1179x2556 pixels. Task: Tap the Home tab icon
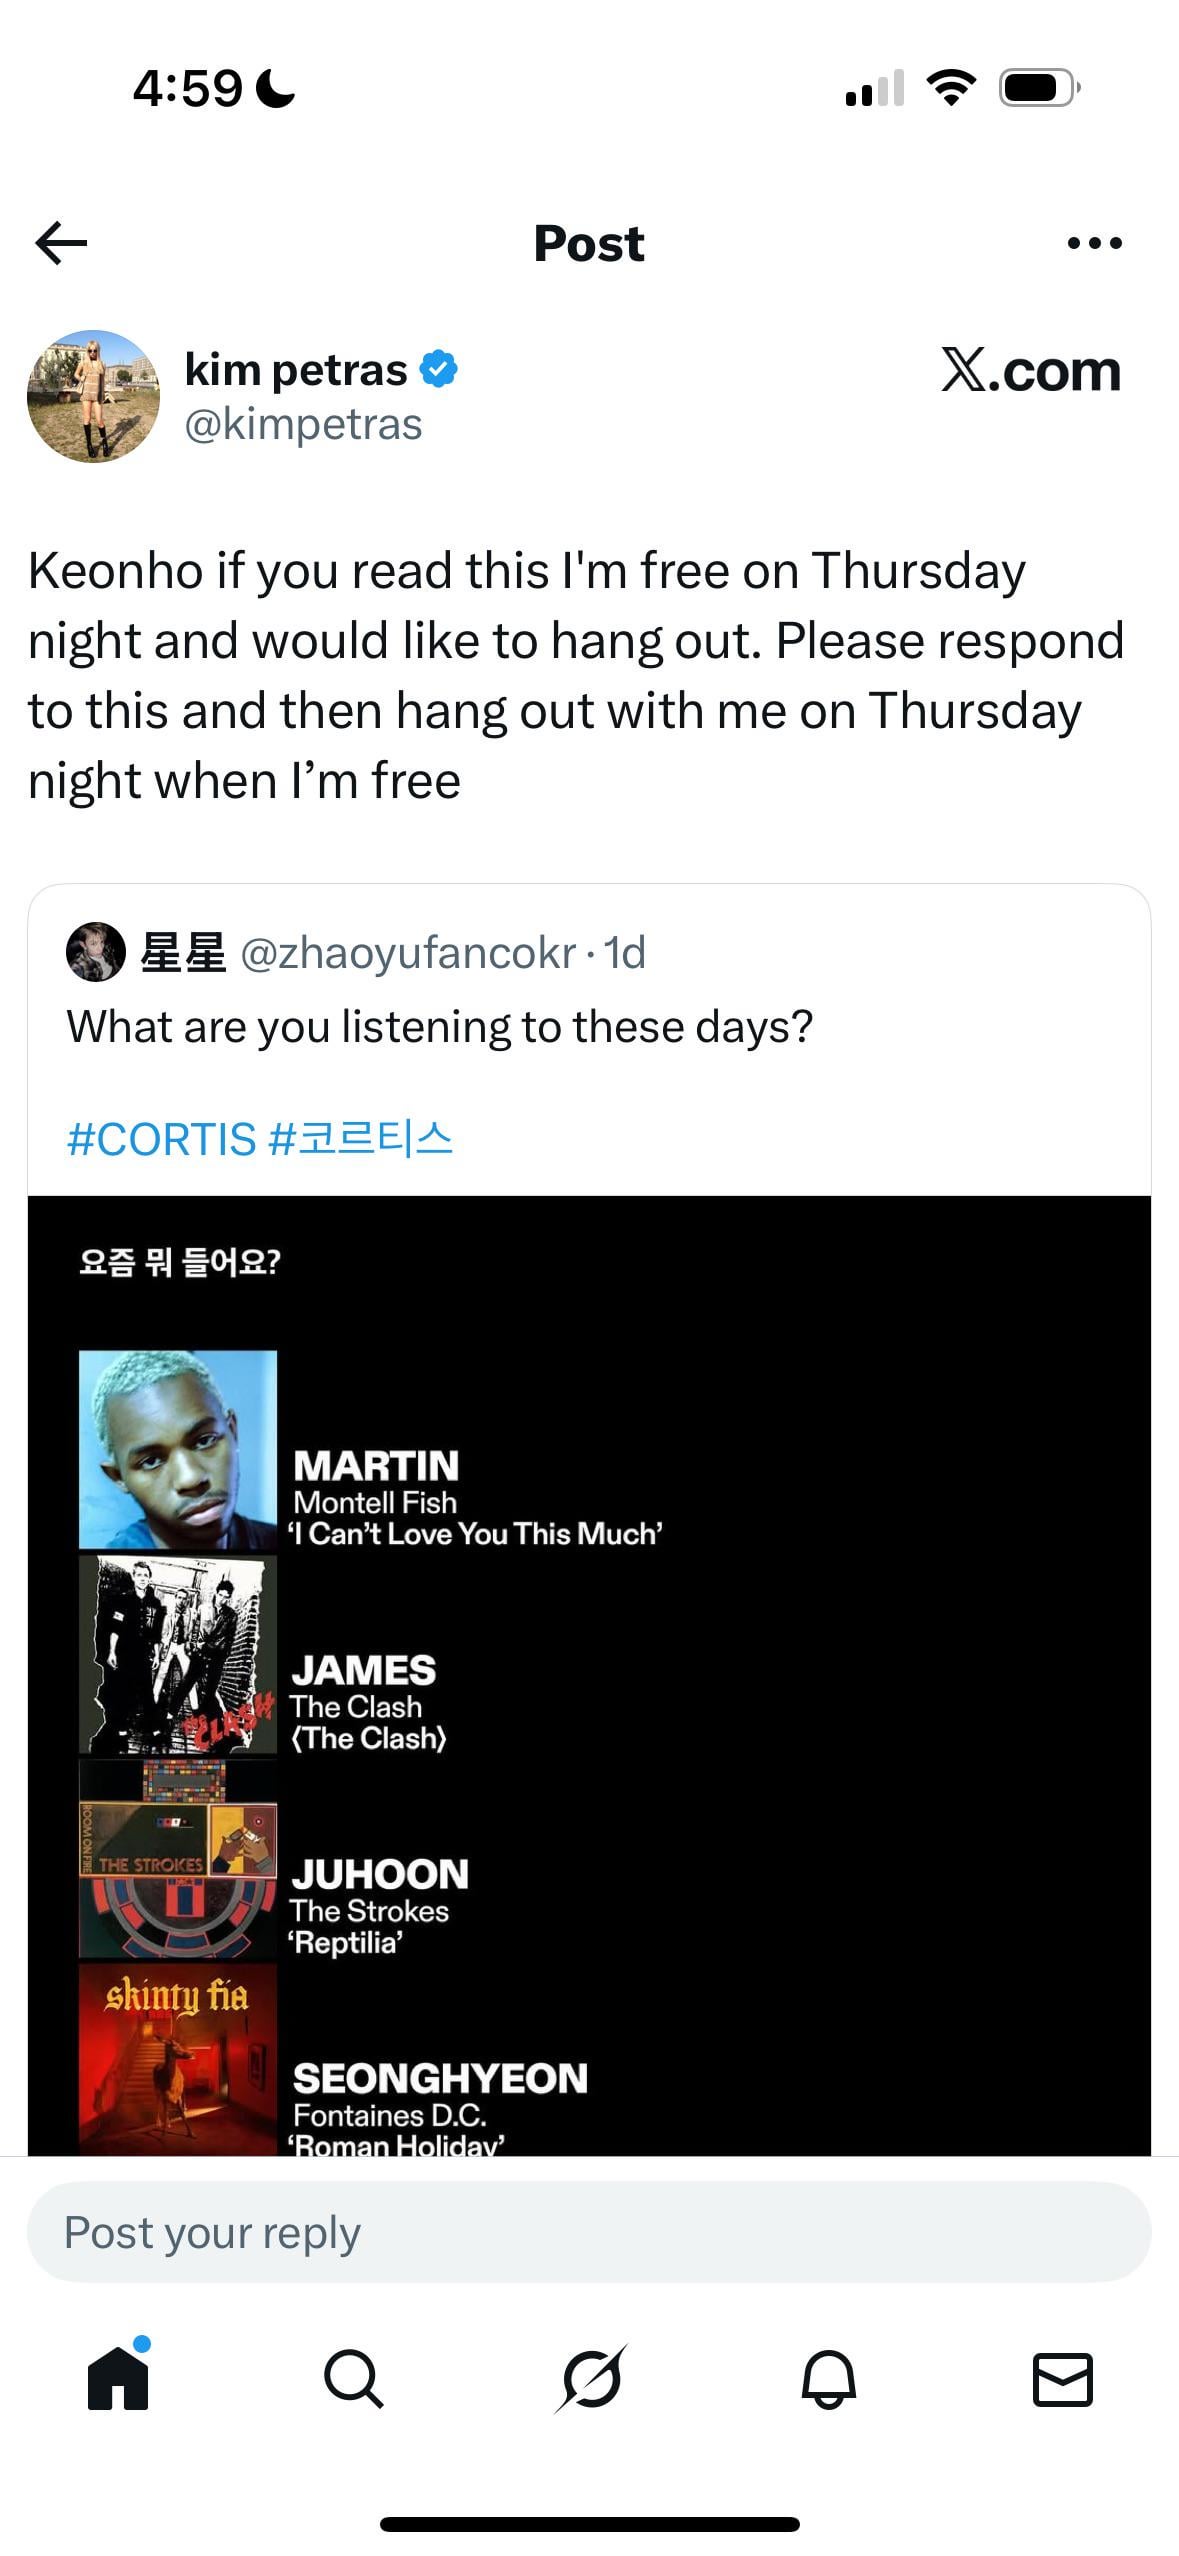pos(118,2378)
